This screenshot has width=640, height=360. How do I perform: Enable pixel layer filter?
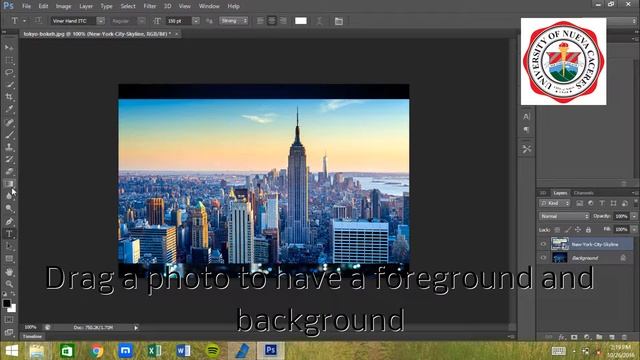pyautogui.click(x=579, y=203)
